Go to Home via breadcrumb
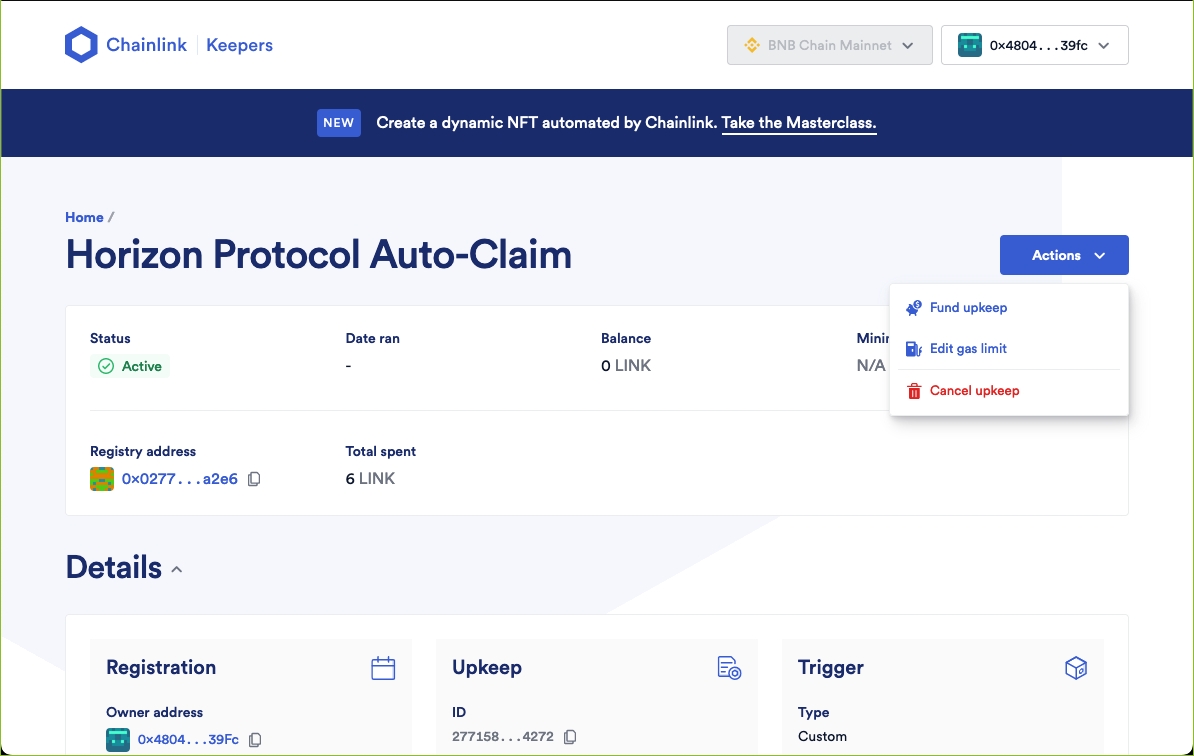 coord(84,217)
